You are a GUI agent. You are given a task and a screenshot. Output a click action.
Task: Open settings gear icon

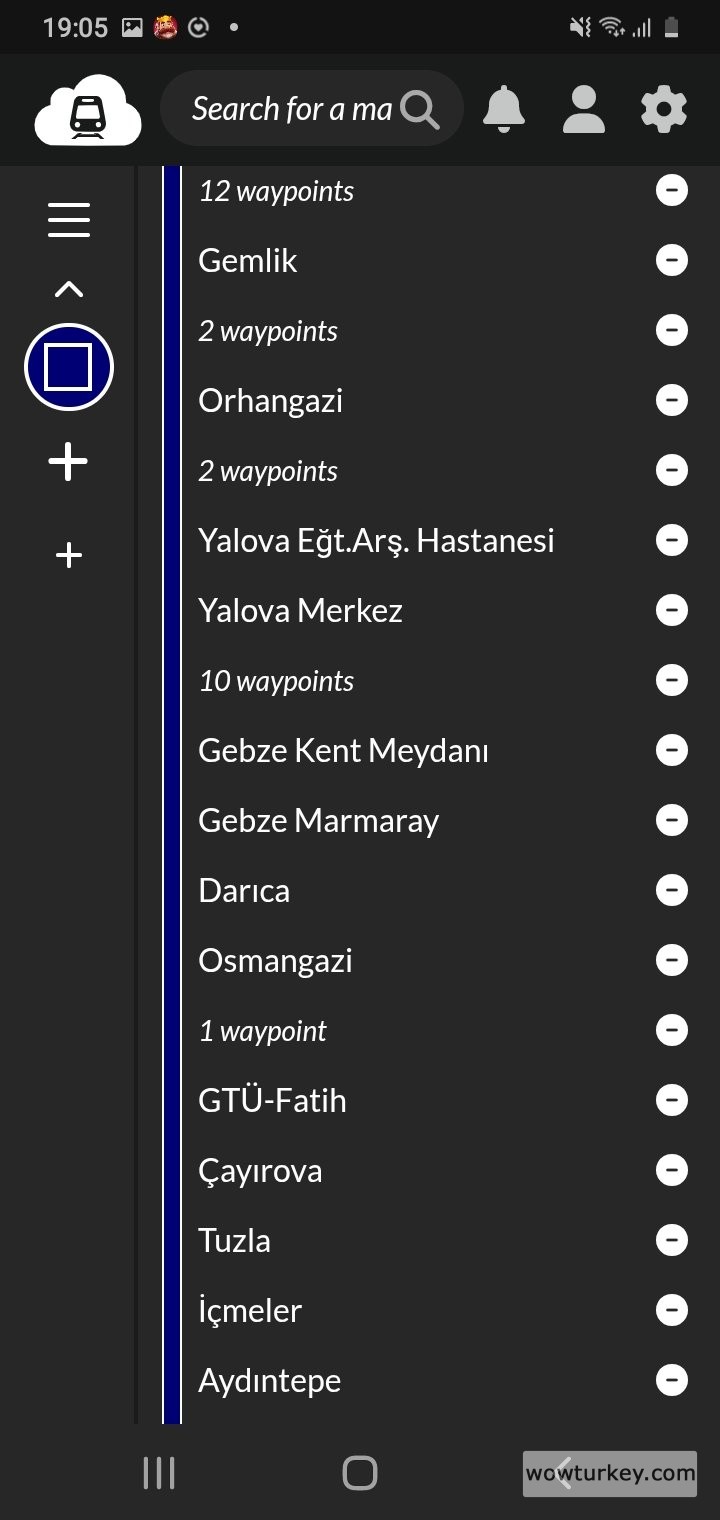664,109
